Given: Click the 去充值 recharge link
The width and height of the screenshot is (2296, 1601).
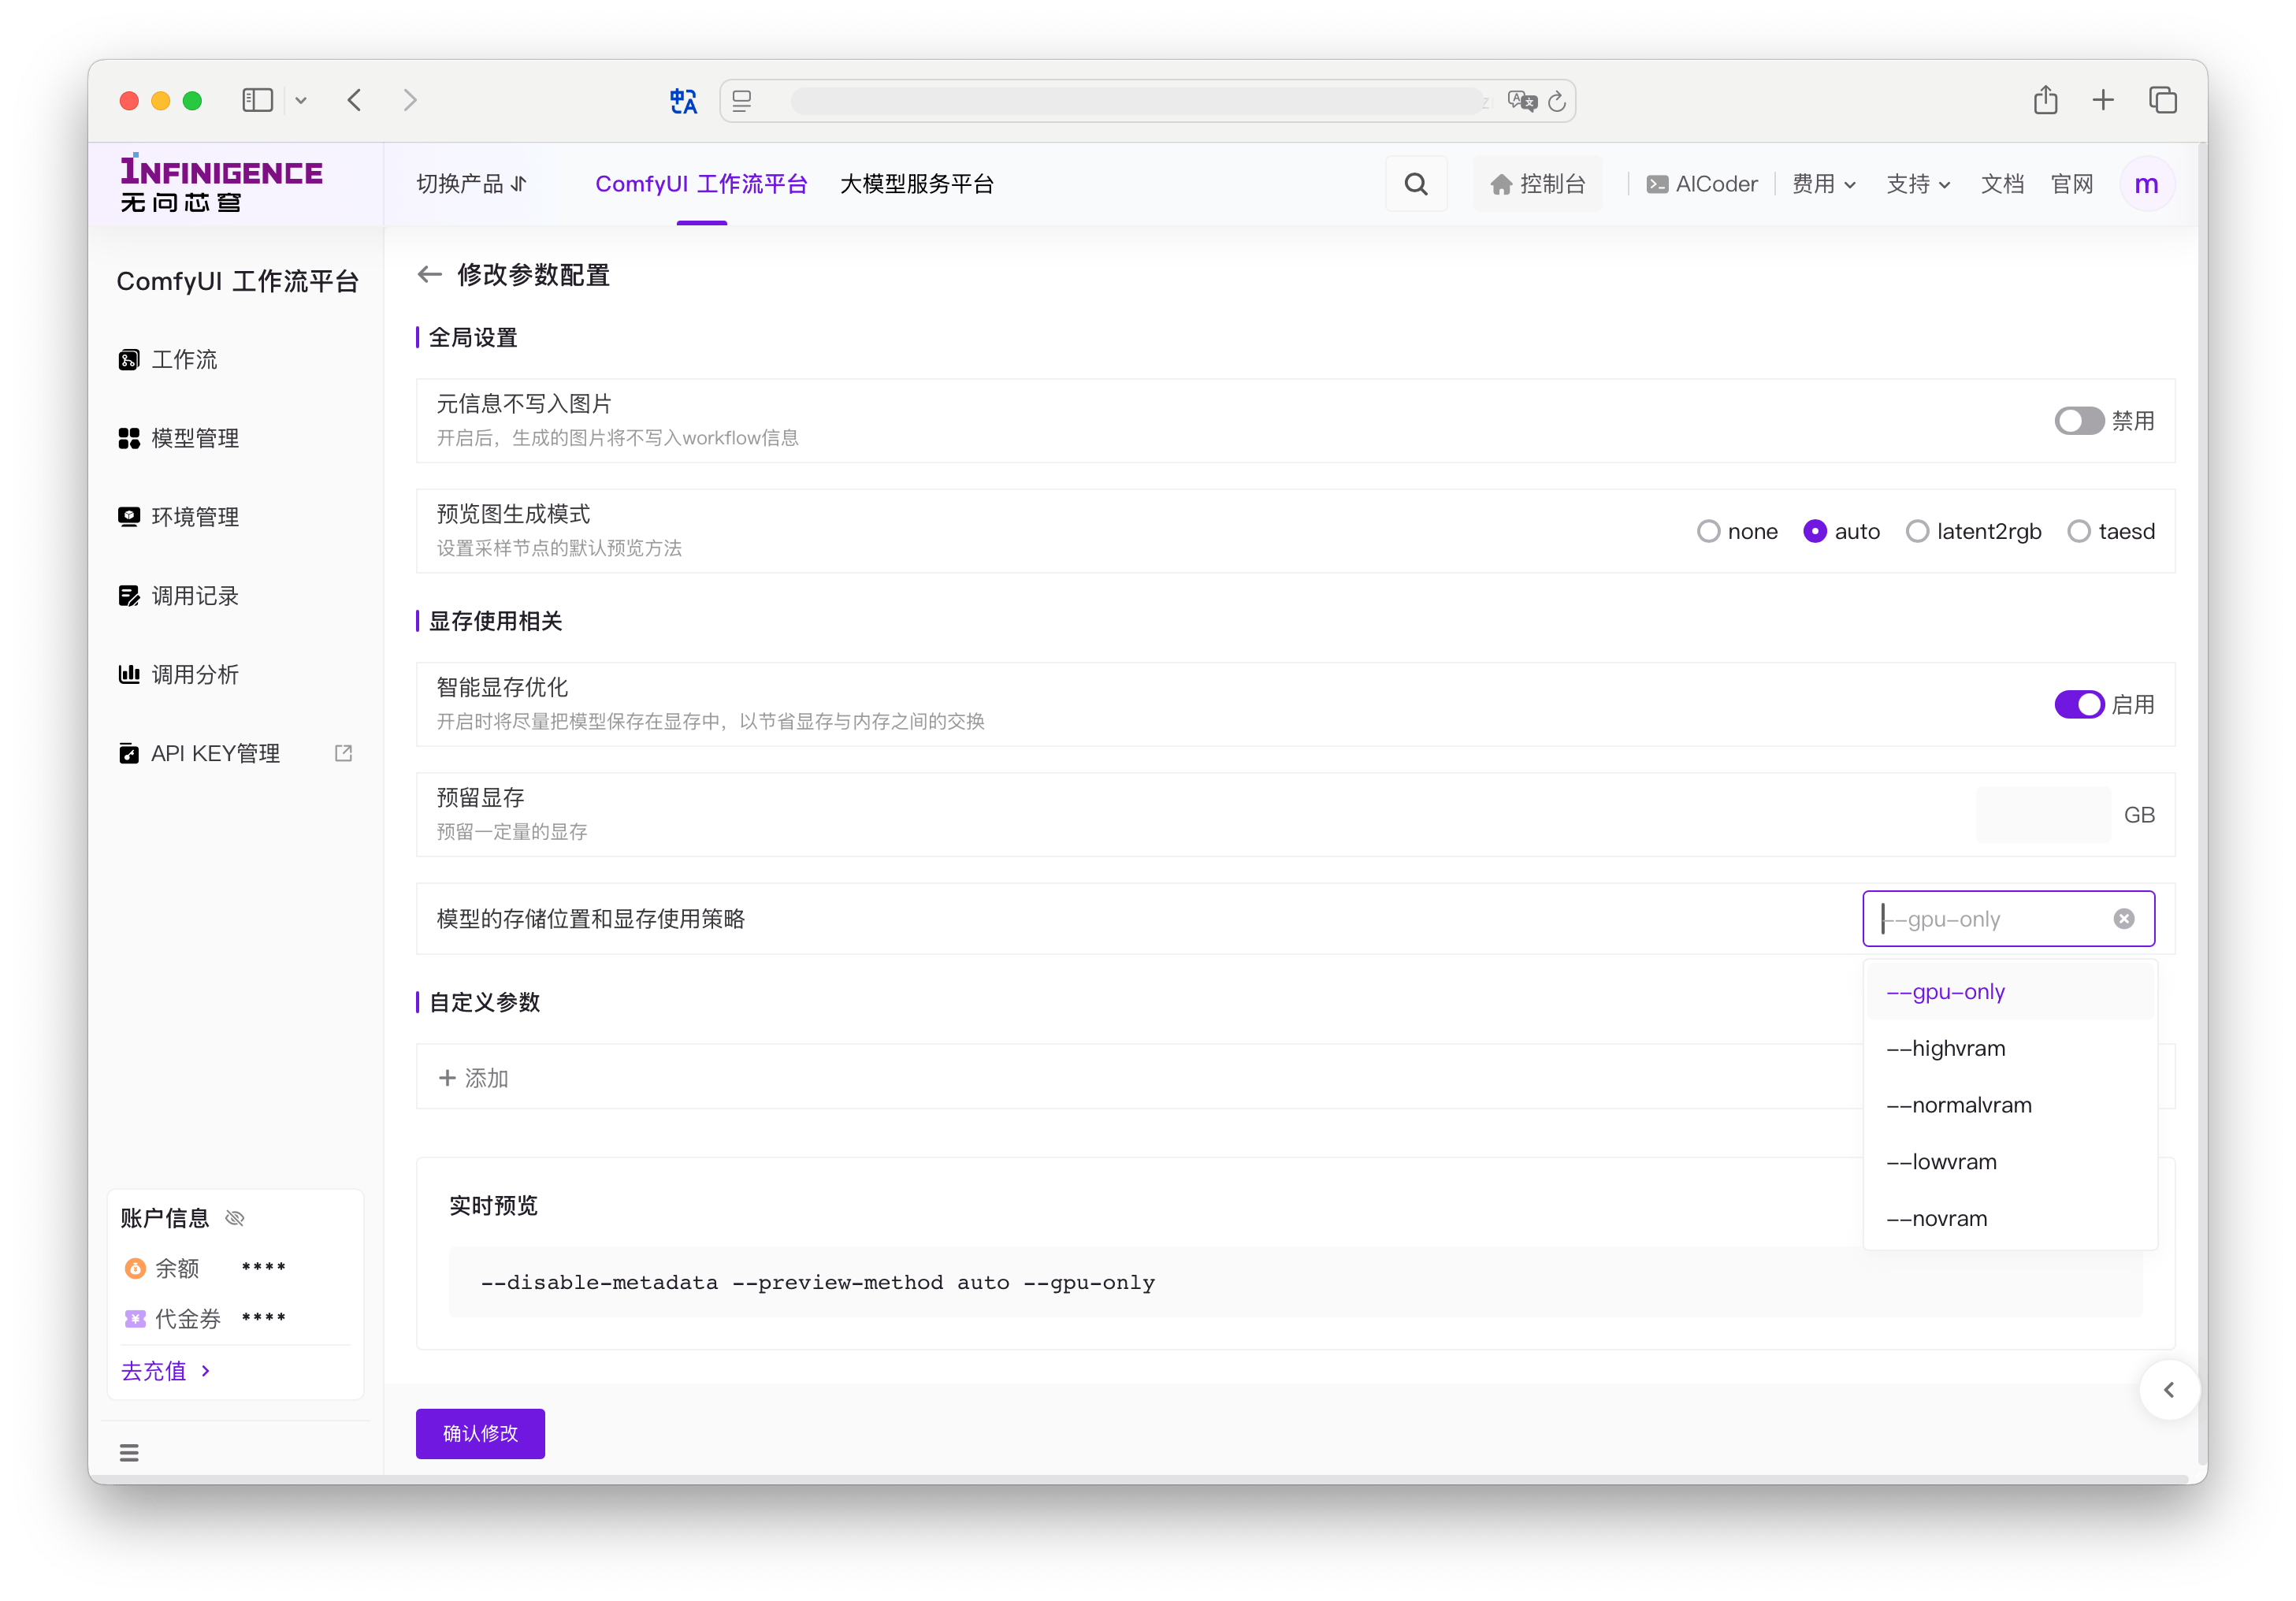Looking at the screenshot, I should coord(165,1371).
